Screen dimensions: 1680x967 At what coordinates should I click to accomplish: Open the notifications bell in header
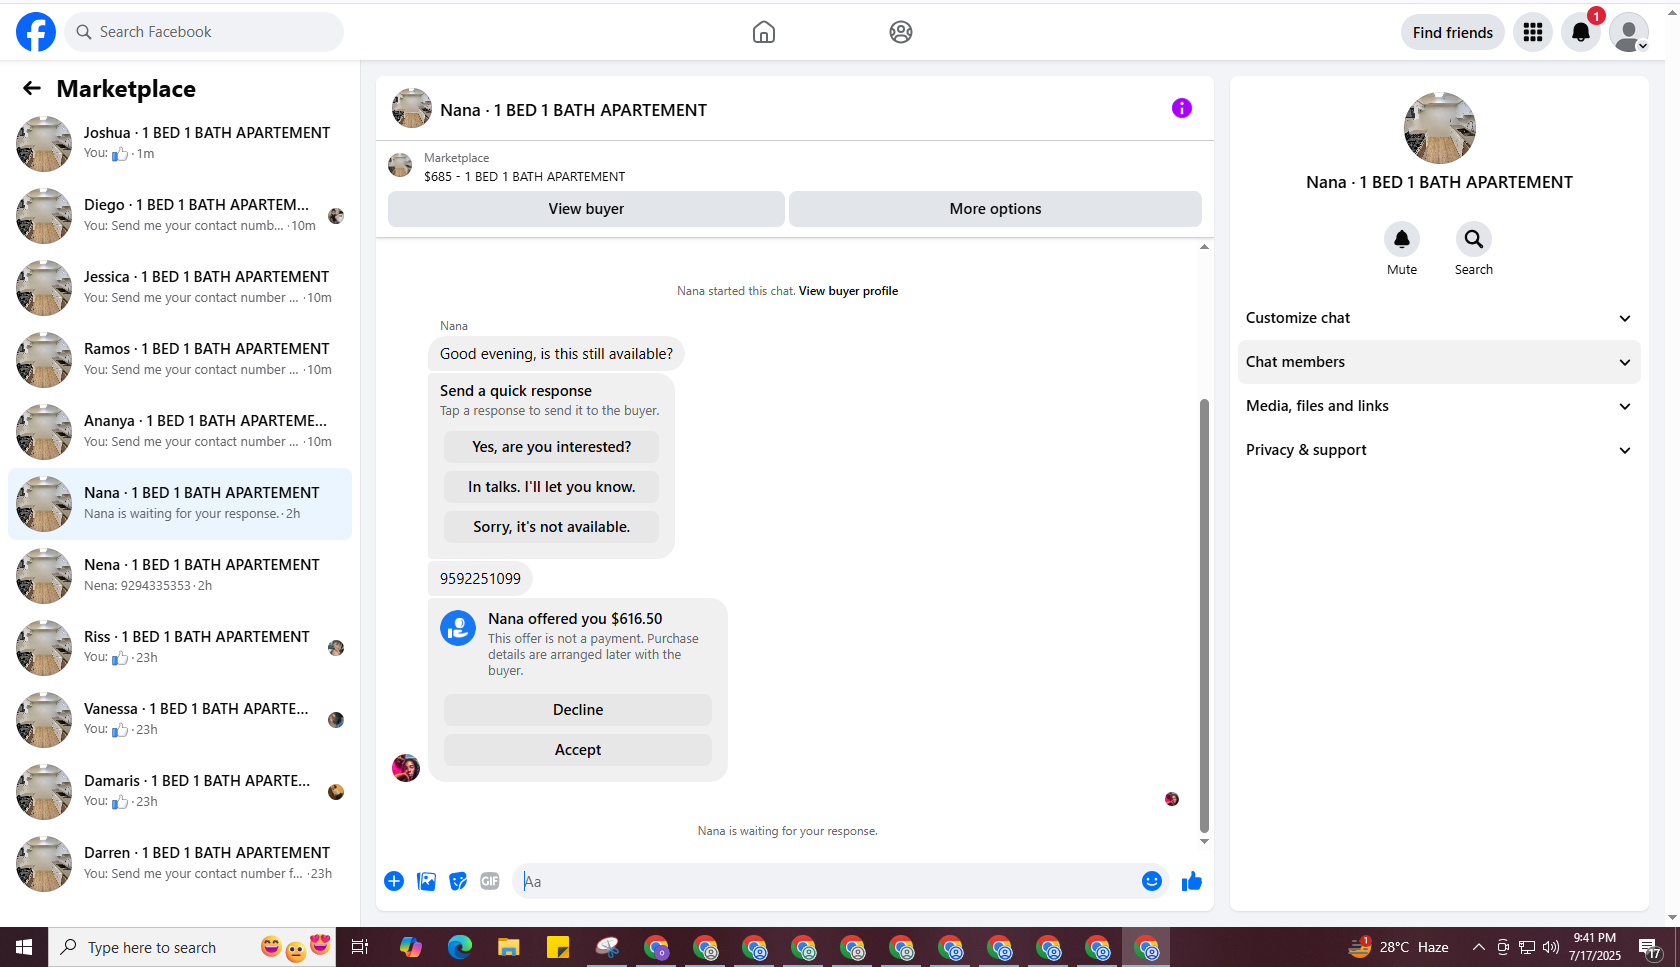(x=1581, y=32)
